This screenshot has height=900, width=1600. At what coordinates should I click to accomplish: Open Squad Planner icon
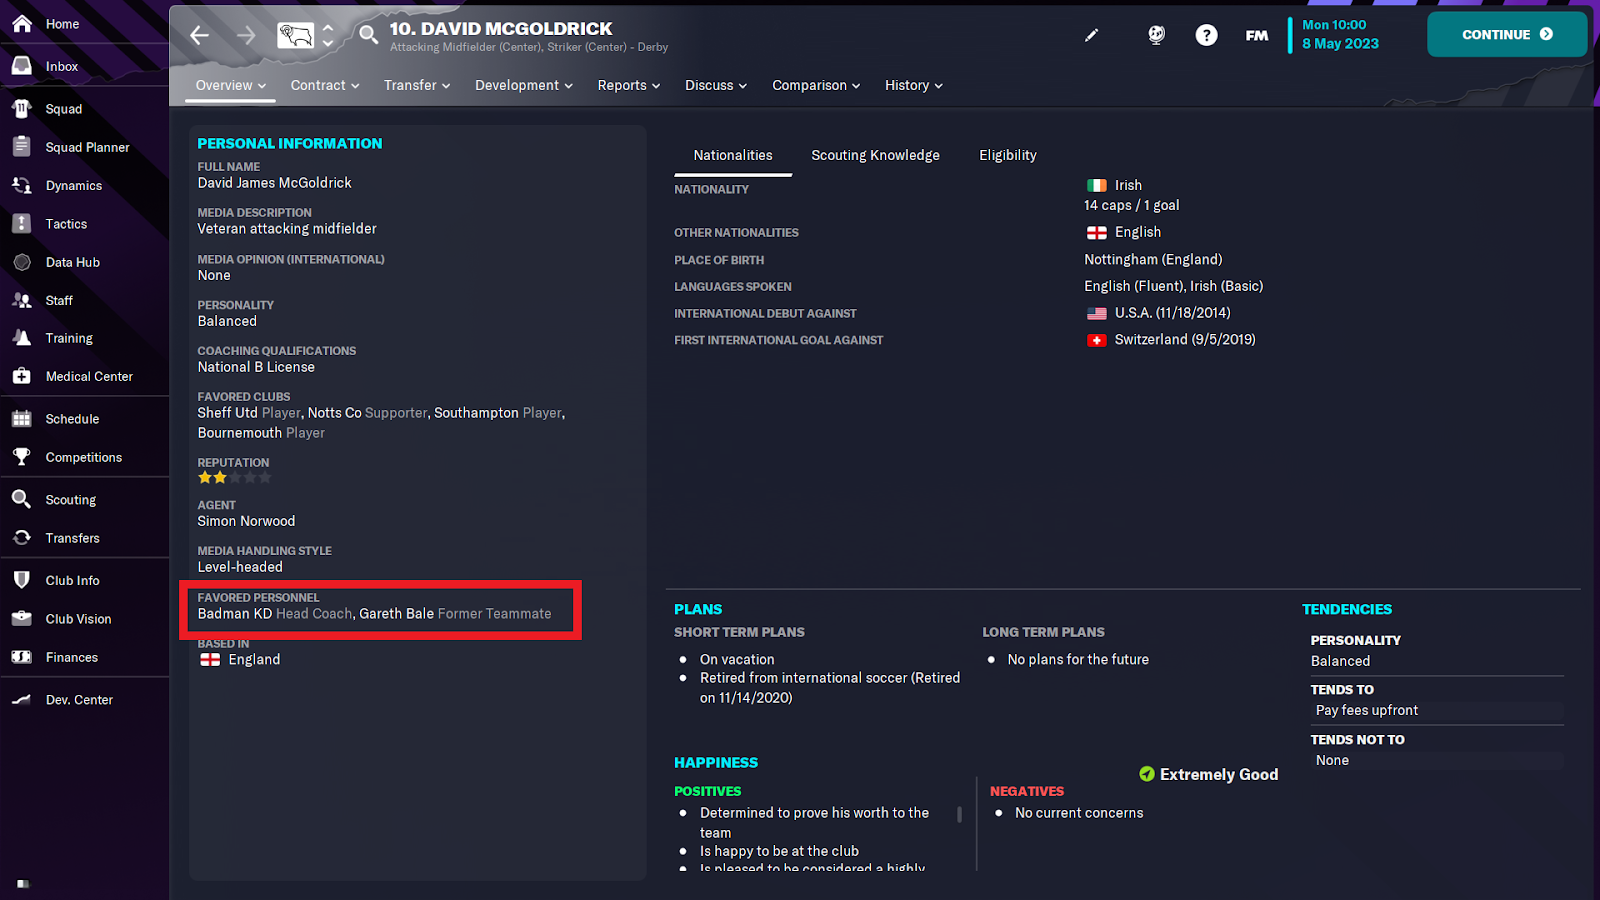point(22,147)
